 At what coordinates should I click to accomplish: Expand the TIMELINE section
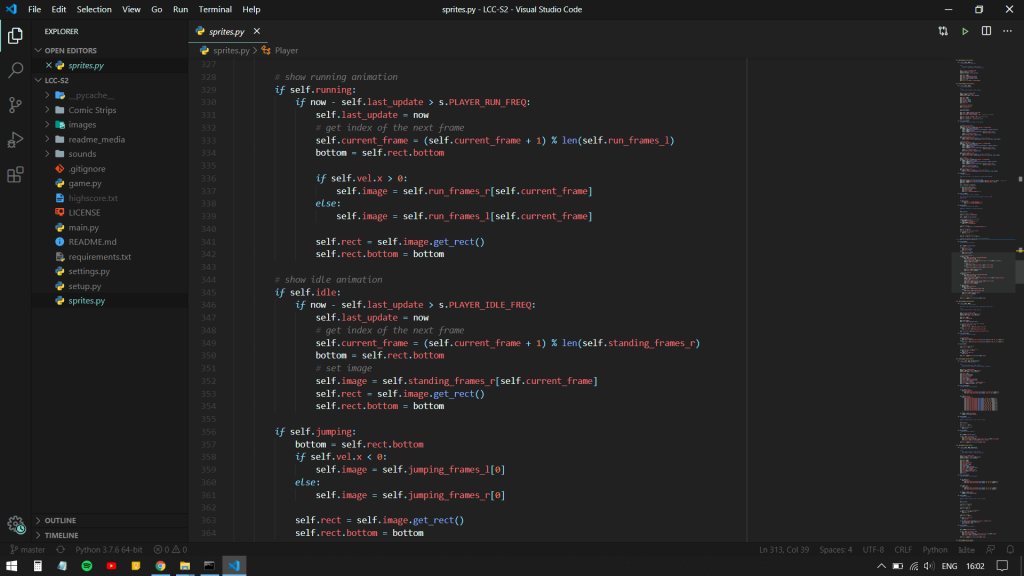[x=61, y=535]
